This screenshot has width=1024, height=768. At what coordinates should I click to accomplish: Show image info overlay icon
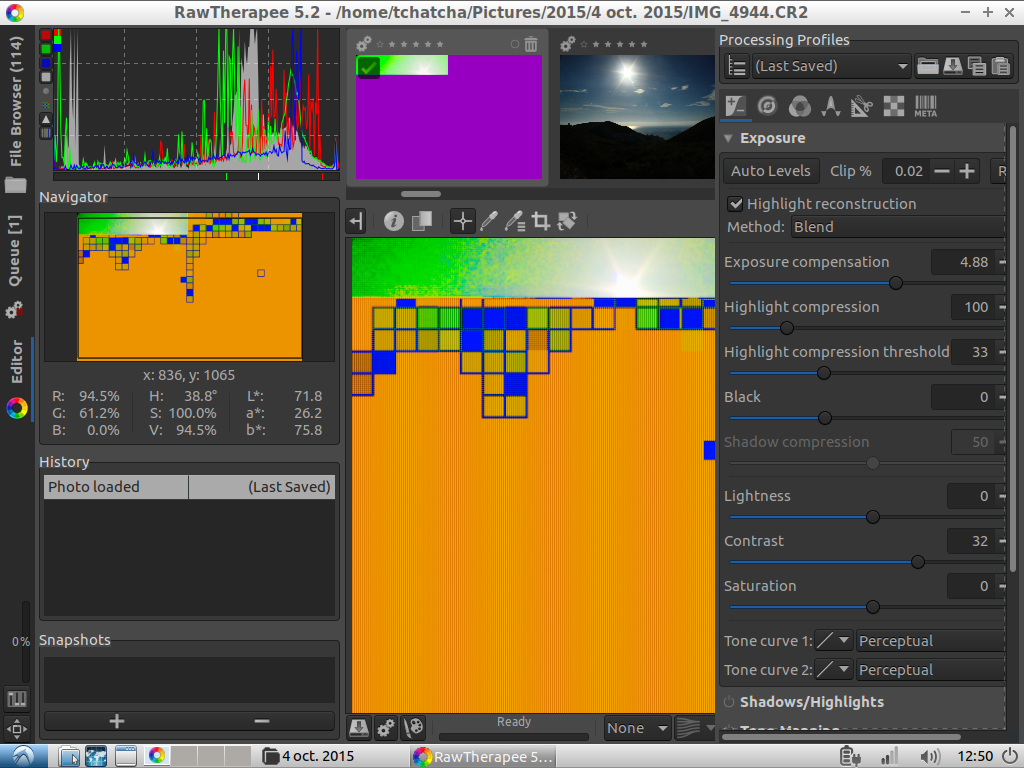394,221
